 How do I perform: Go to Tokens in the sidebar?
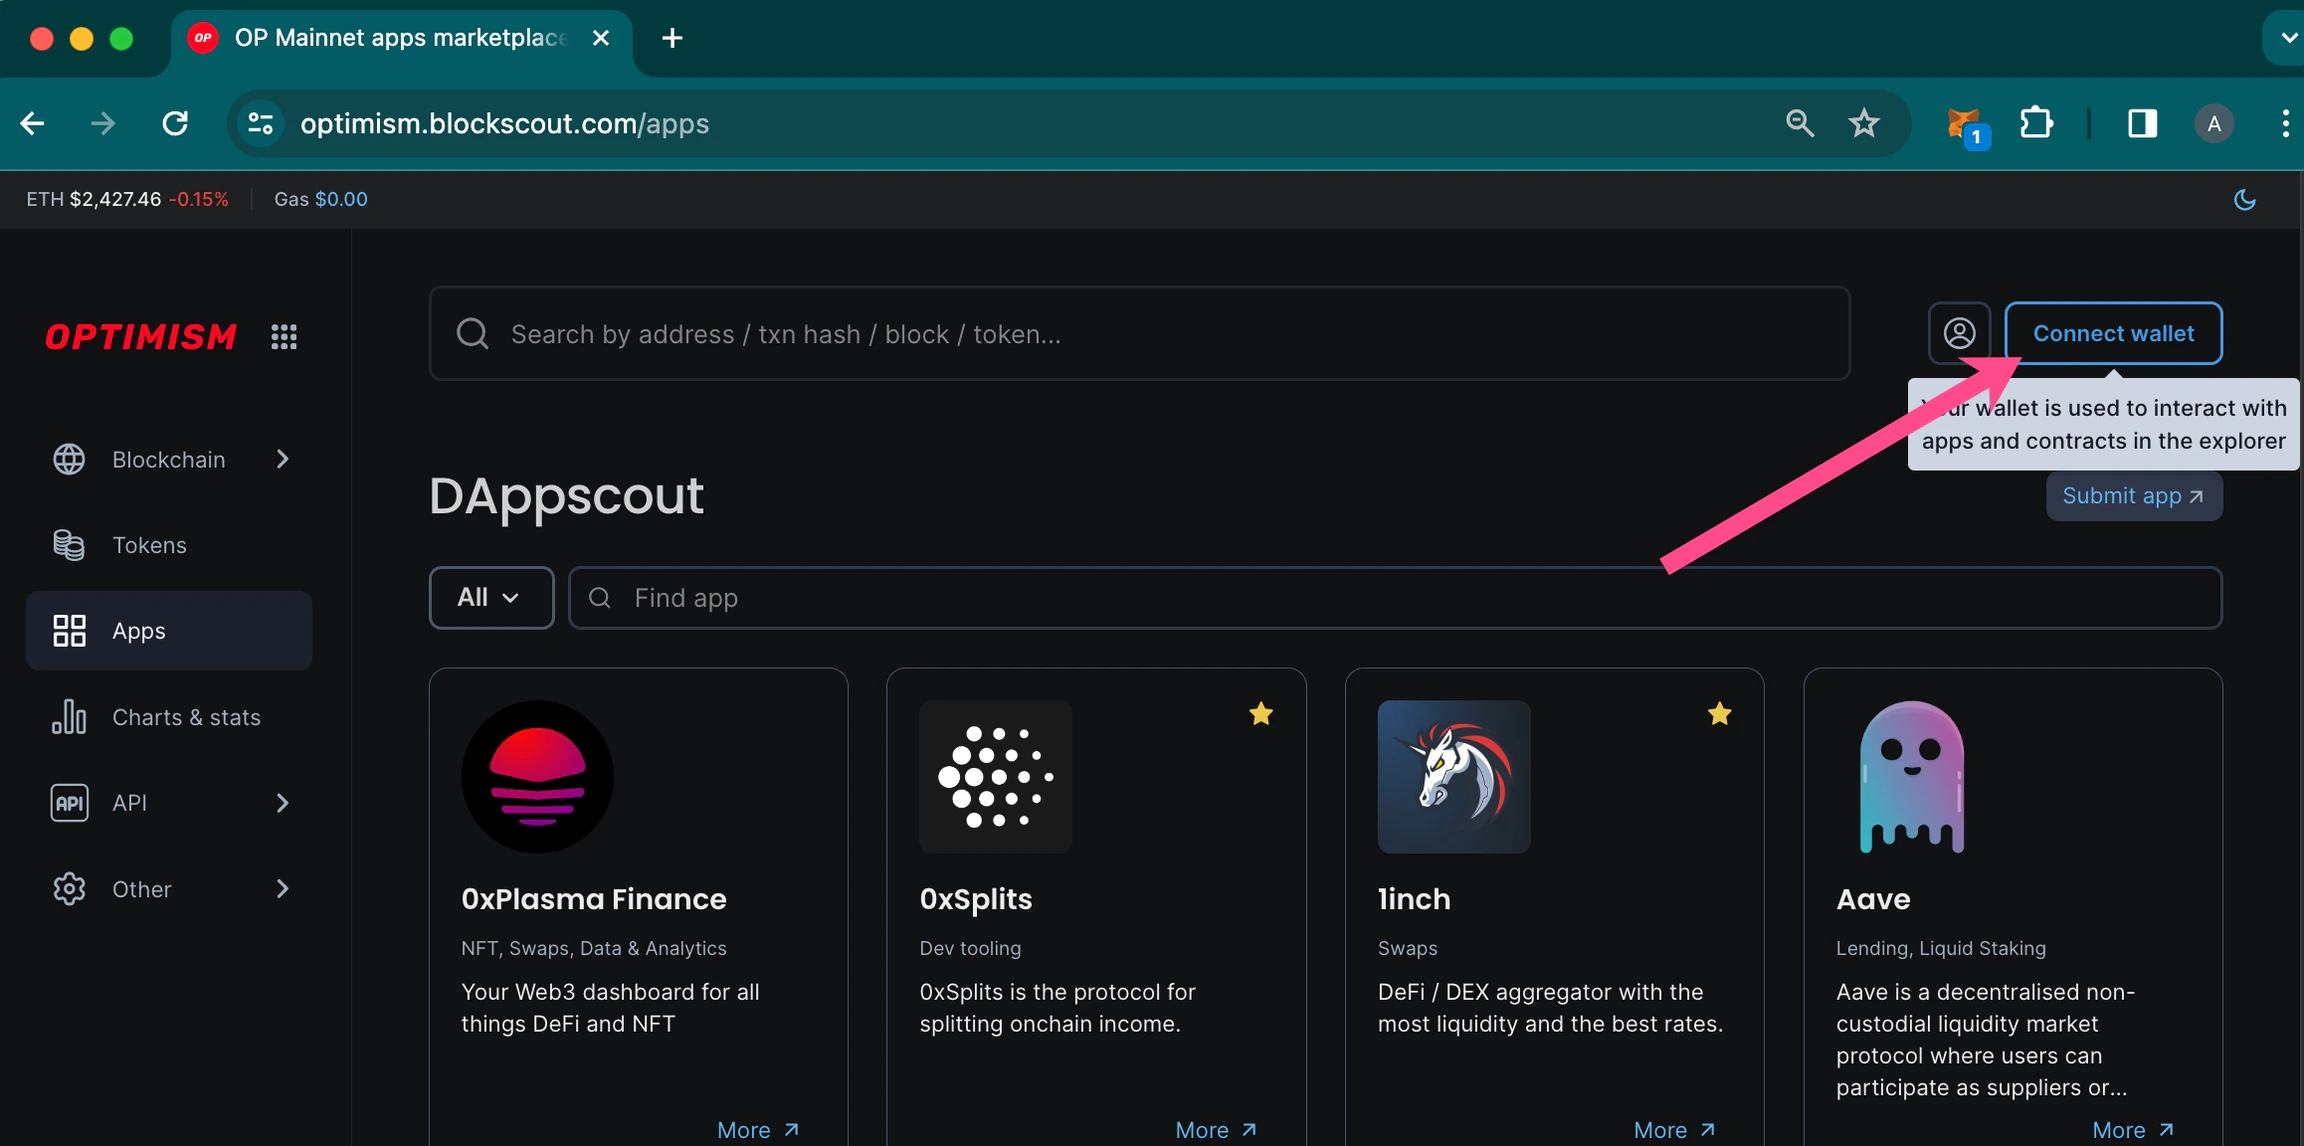[150, 545]
